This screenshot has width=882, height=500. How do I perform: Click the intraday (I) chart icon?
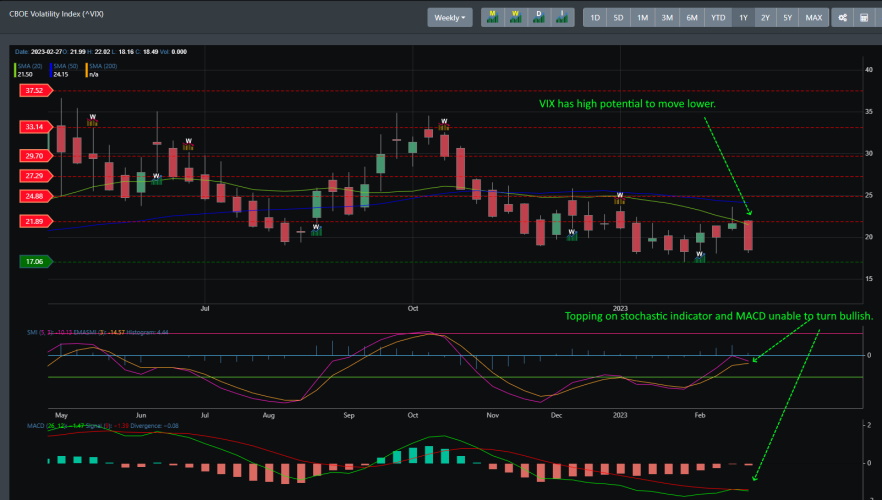pos(562,17)
